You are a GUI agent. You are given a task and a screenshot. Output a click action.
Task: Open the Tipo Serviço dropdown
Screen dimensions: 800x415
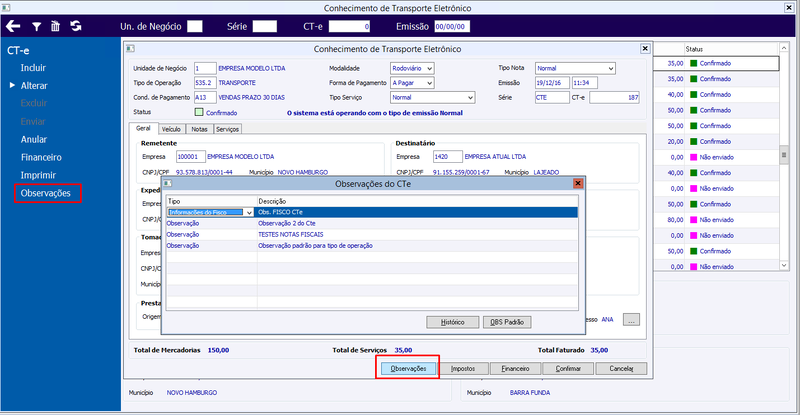click(433, 97)
